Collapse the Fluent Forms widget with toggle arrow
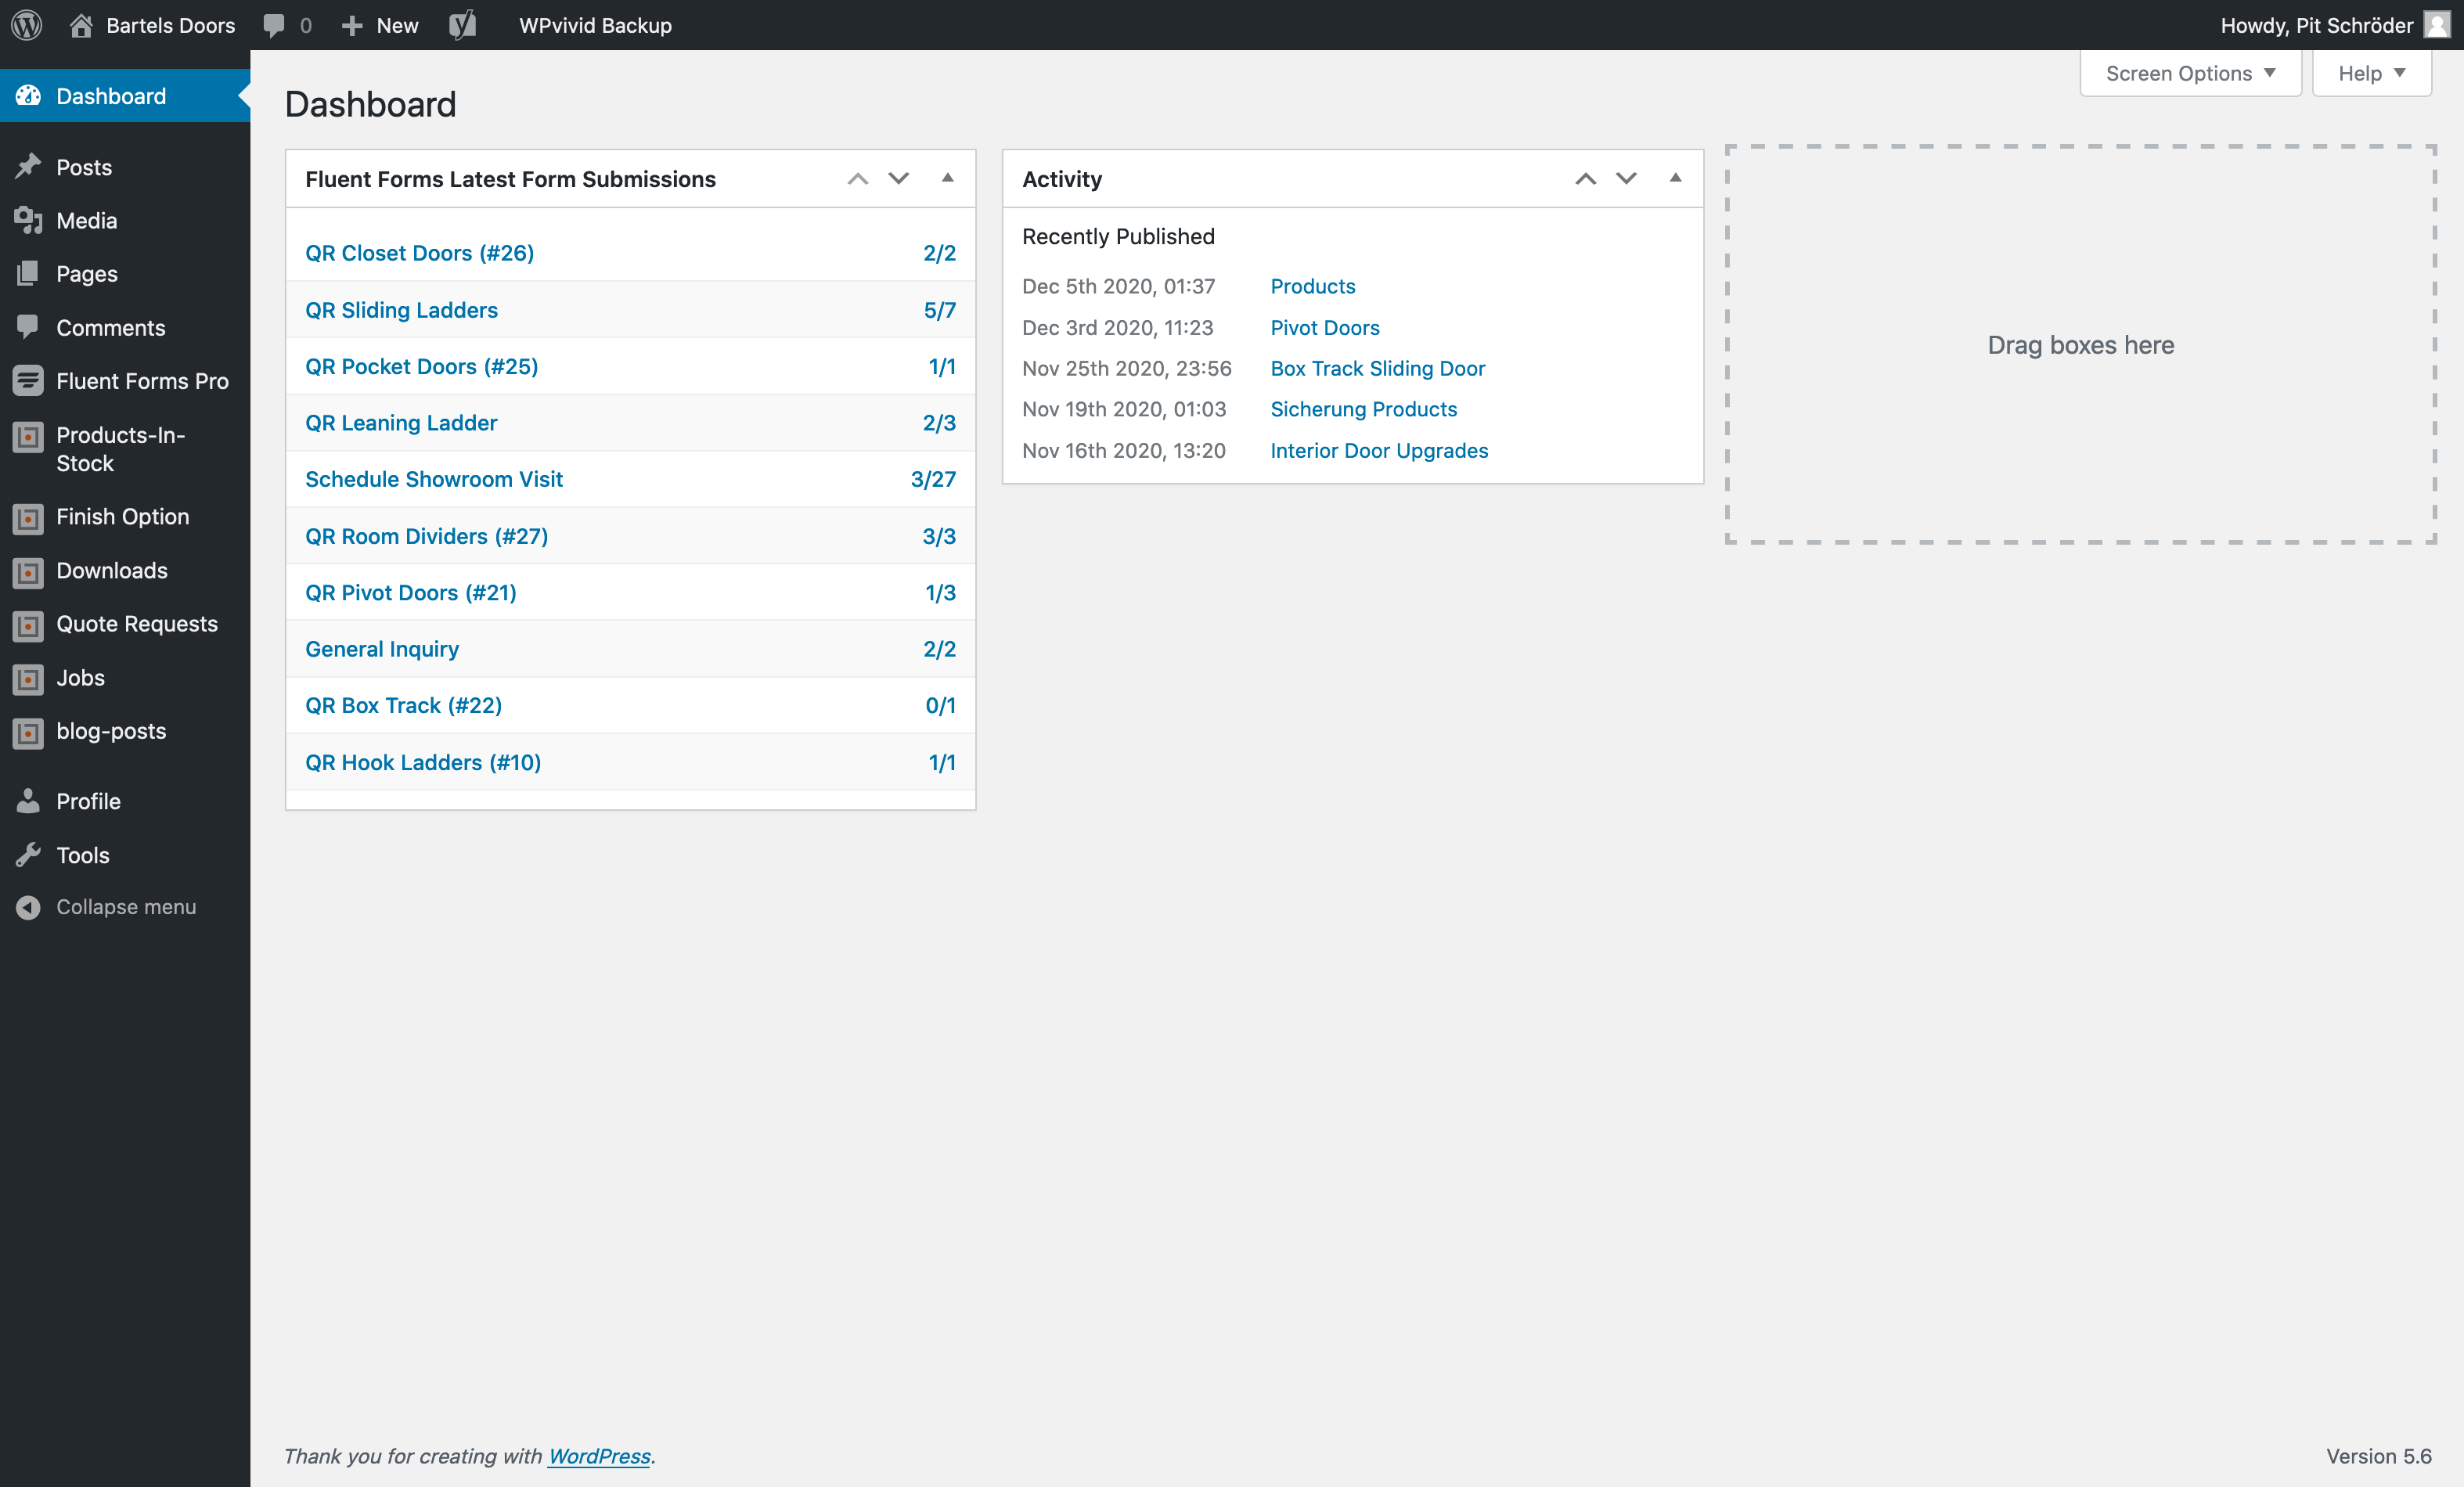 pos(947,178)
